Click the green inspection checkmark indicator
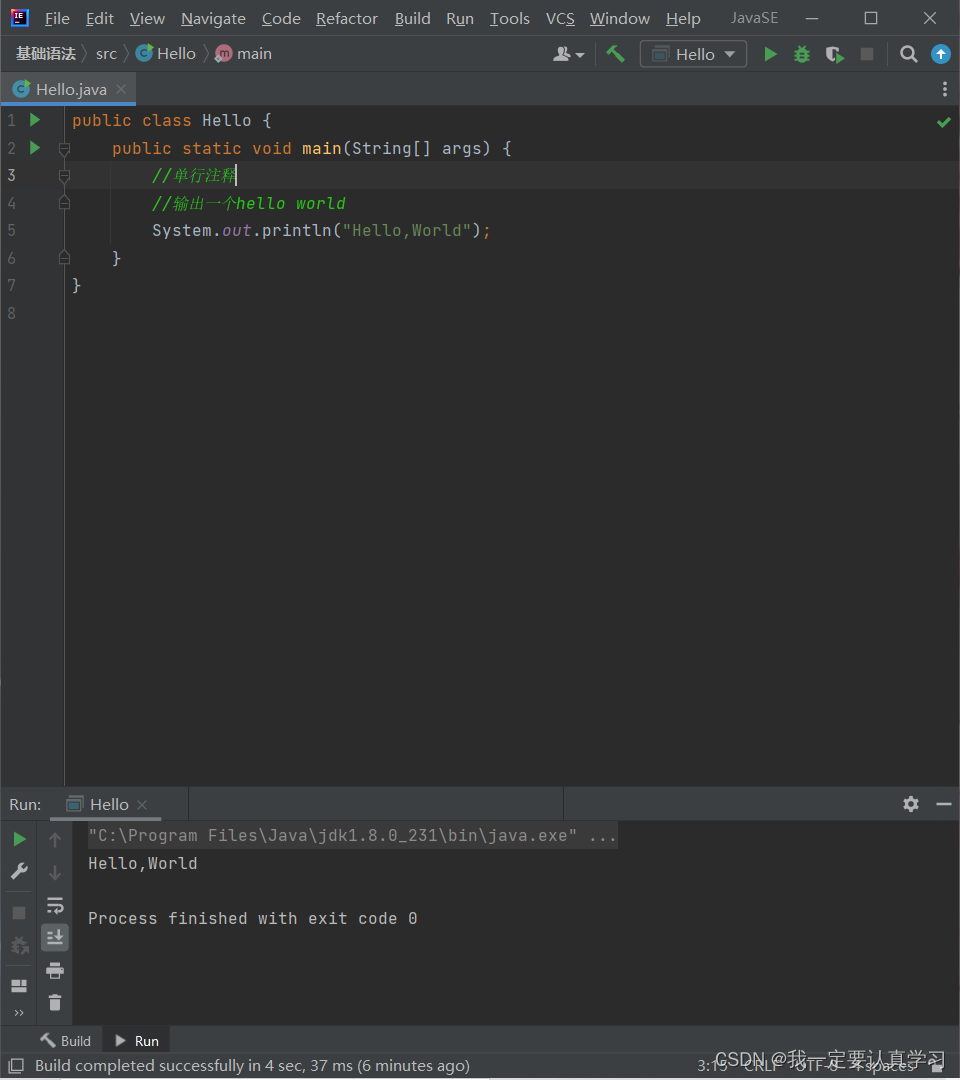Viewport: 960px width, 1080px height. pos(943,122)
